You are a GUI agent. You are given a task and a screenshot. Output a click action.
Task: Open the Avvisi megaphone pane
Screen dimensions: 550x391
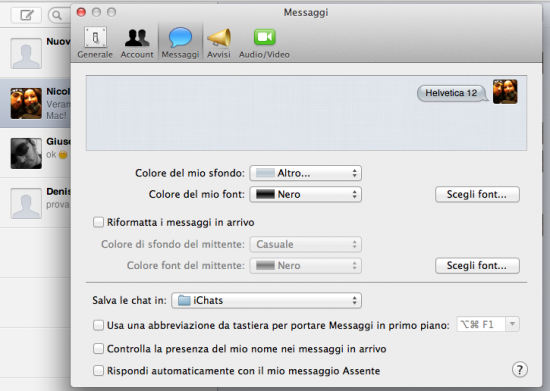point(219,43)
